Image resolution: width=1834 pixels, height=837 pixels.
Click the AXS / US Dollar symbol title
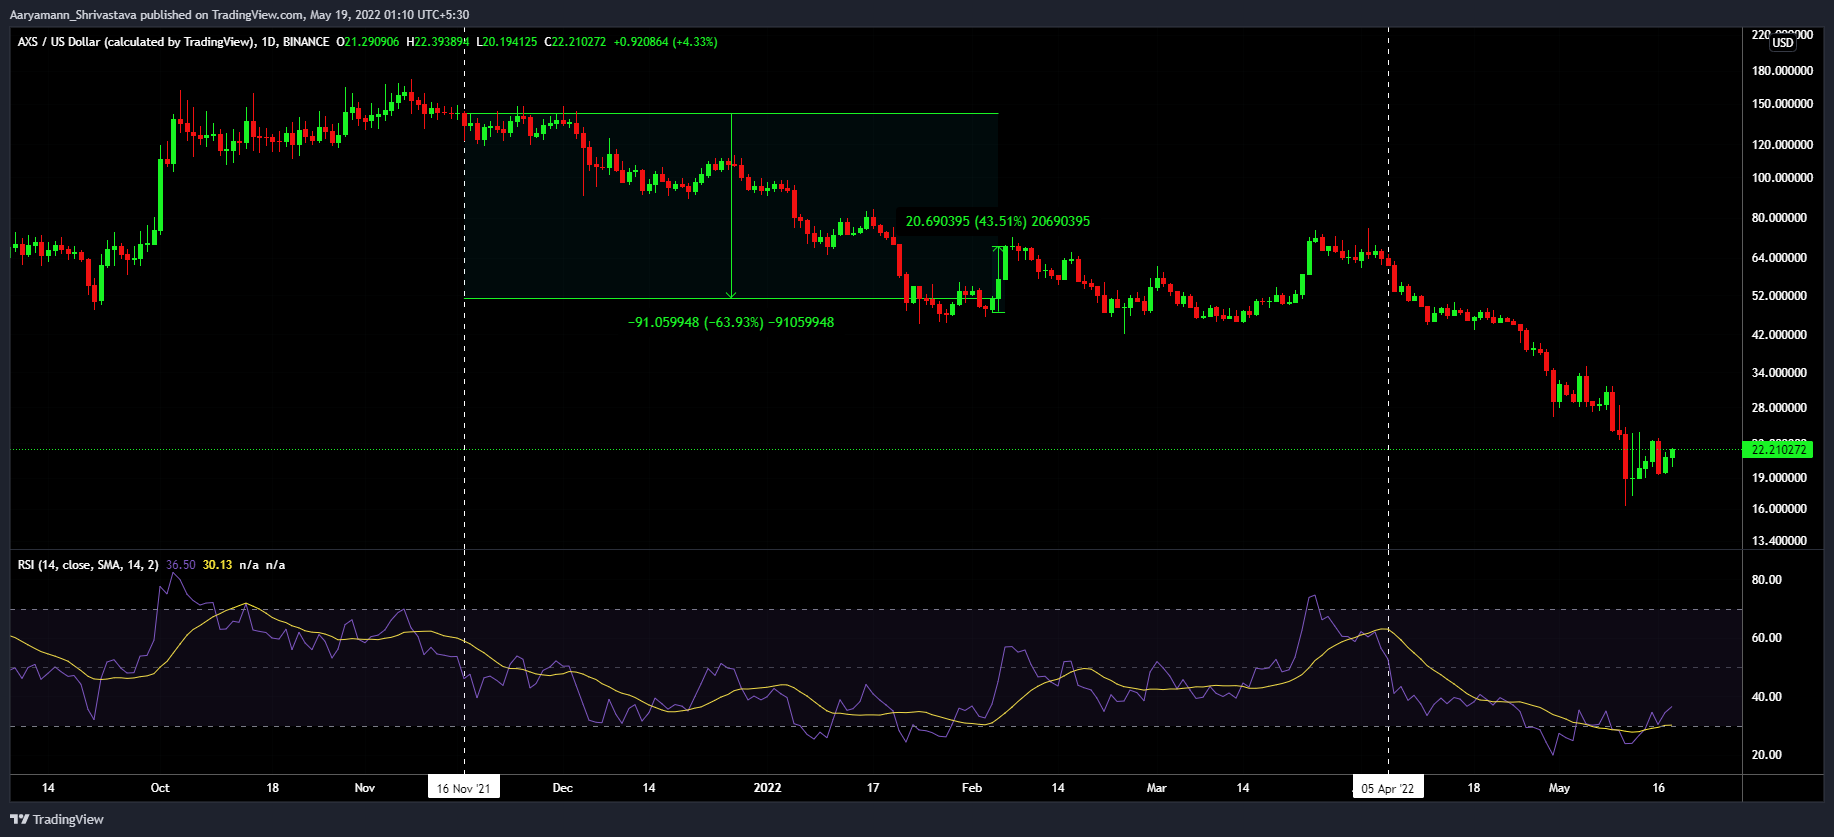point(134,42)
